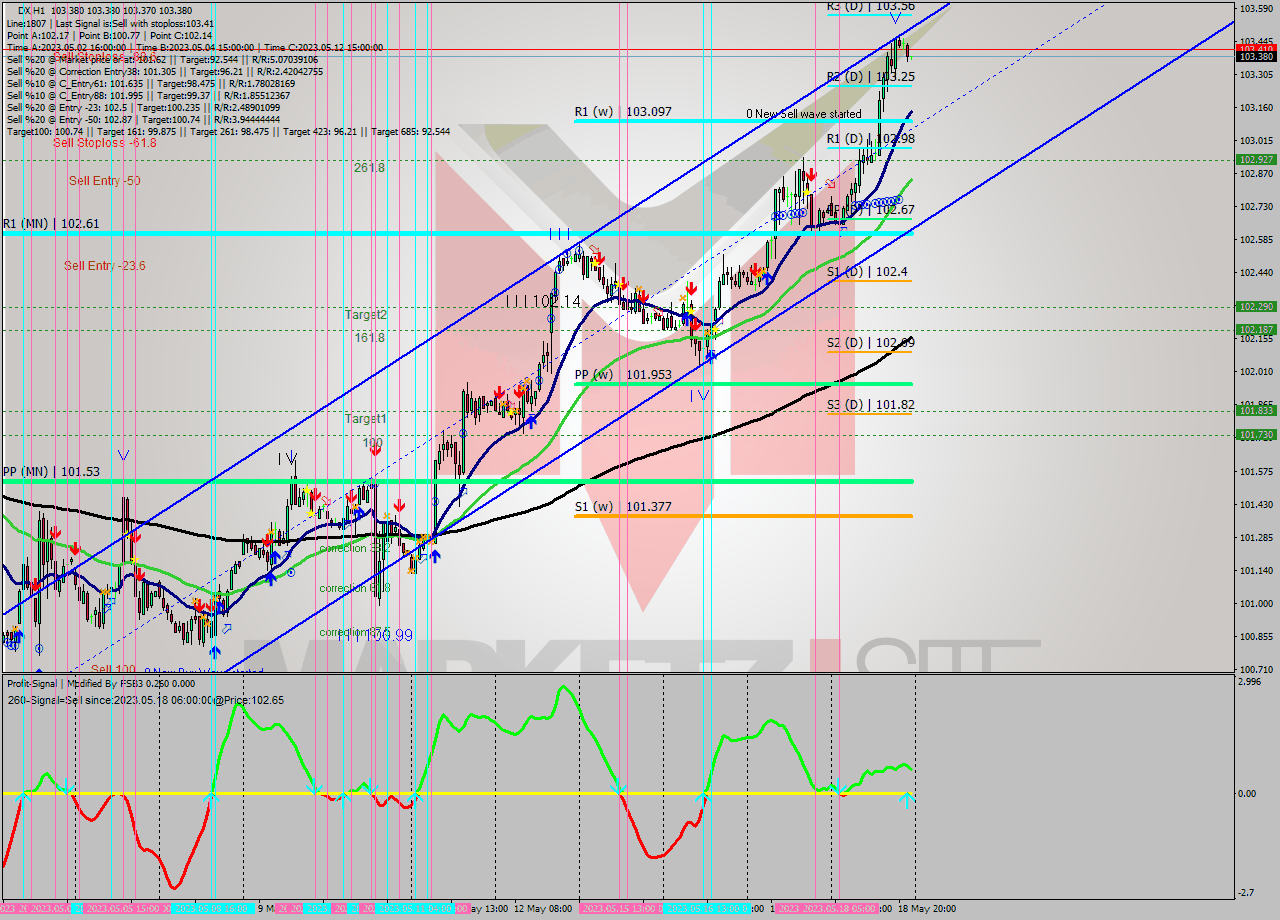Click the 'Line:1807 | Last Signal is:Sell' info line
1280x920 pixels.
click(x=111, y=23)
